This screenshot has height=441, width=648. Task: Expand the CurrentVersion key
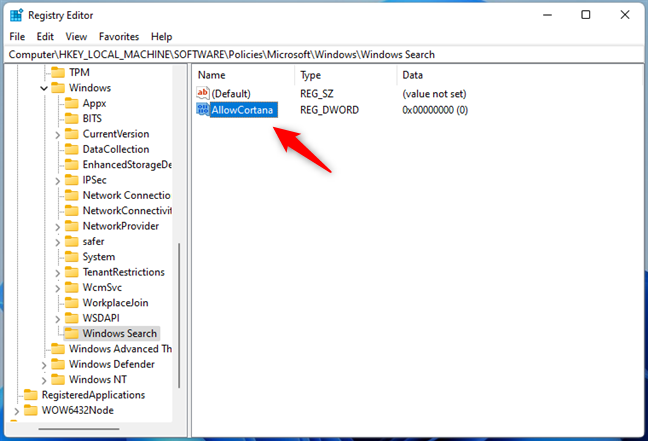point(57,134)
